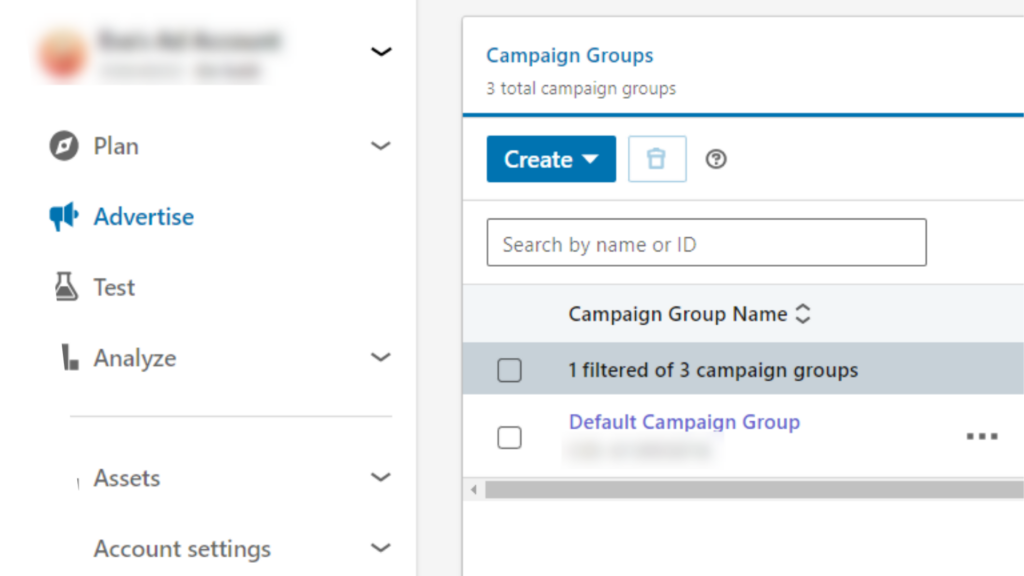Viewport: 1024px width, 576px height.
Task: Sort by Campaign Group Name arrows
Action: pyautogui.click(x=803, y=314)
